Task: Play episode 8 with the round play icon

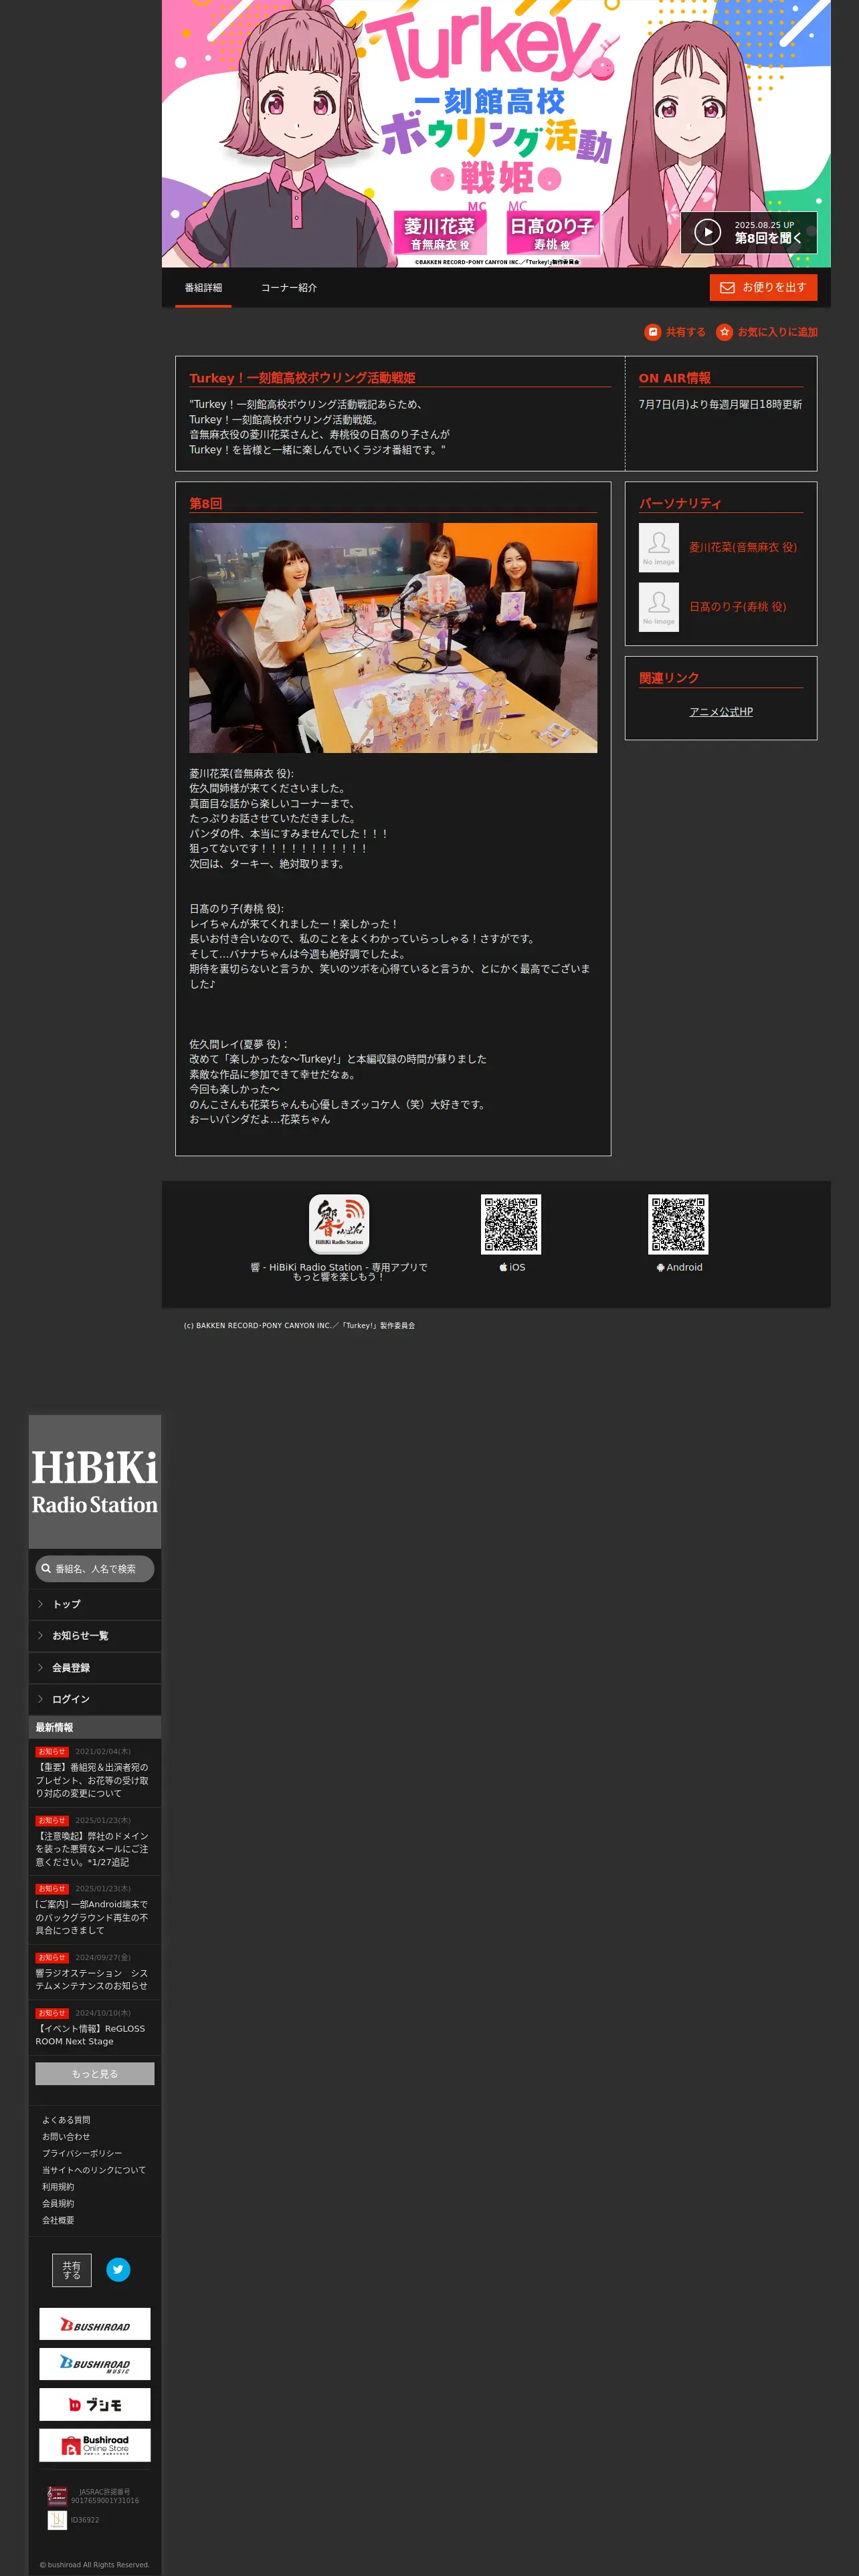Action: pyautogui.click(x=707, y=232)
